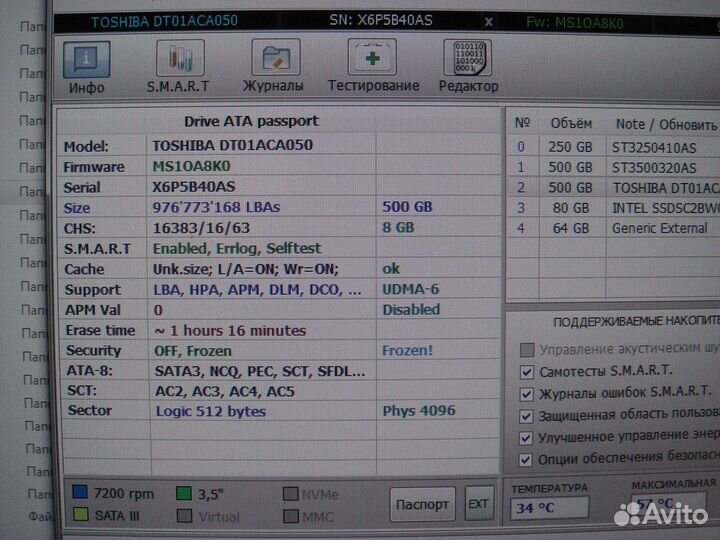
Task: Toggle Управление акустическим шумом checkbox
Action: pos(527,350)
